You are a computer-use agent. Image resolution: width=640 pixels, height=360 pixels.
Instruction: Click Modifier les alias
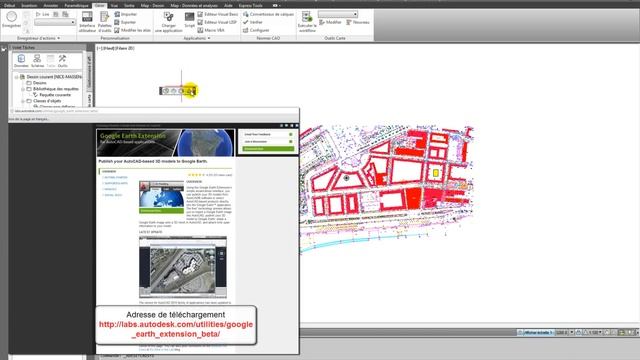pyautogui.click(x=133, y=30)
